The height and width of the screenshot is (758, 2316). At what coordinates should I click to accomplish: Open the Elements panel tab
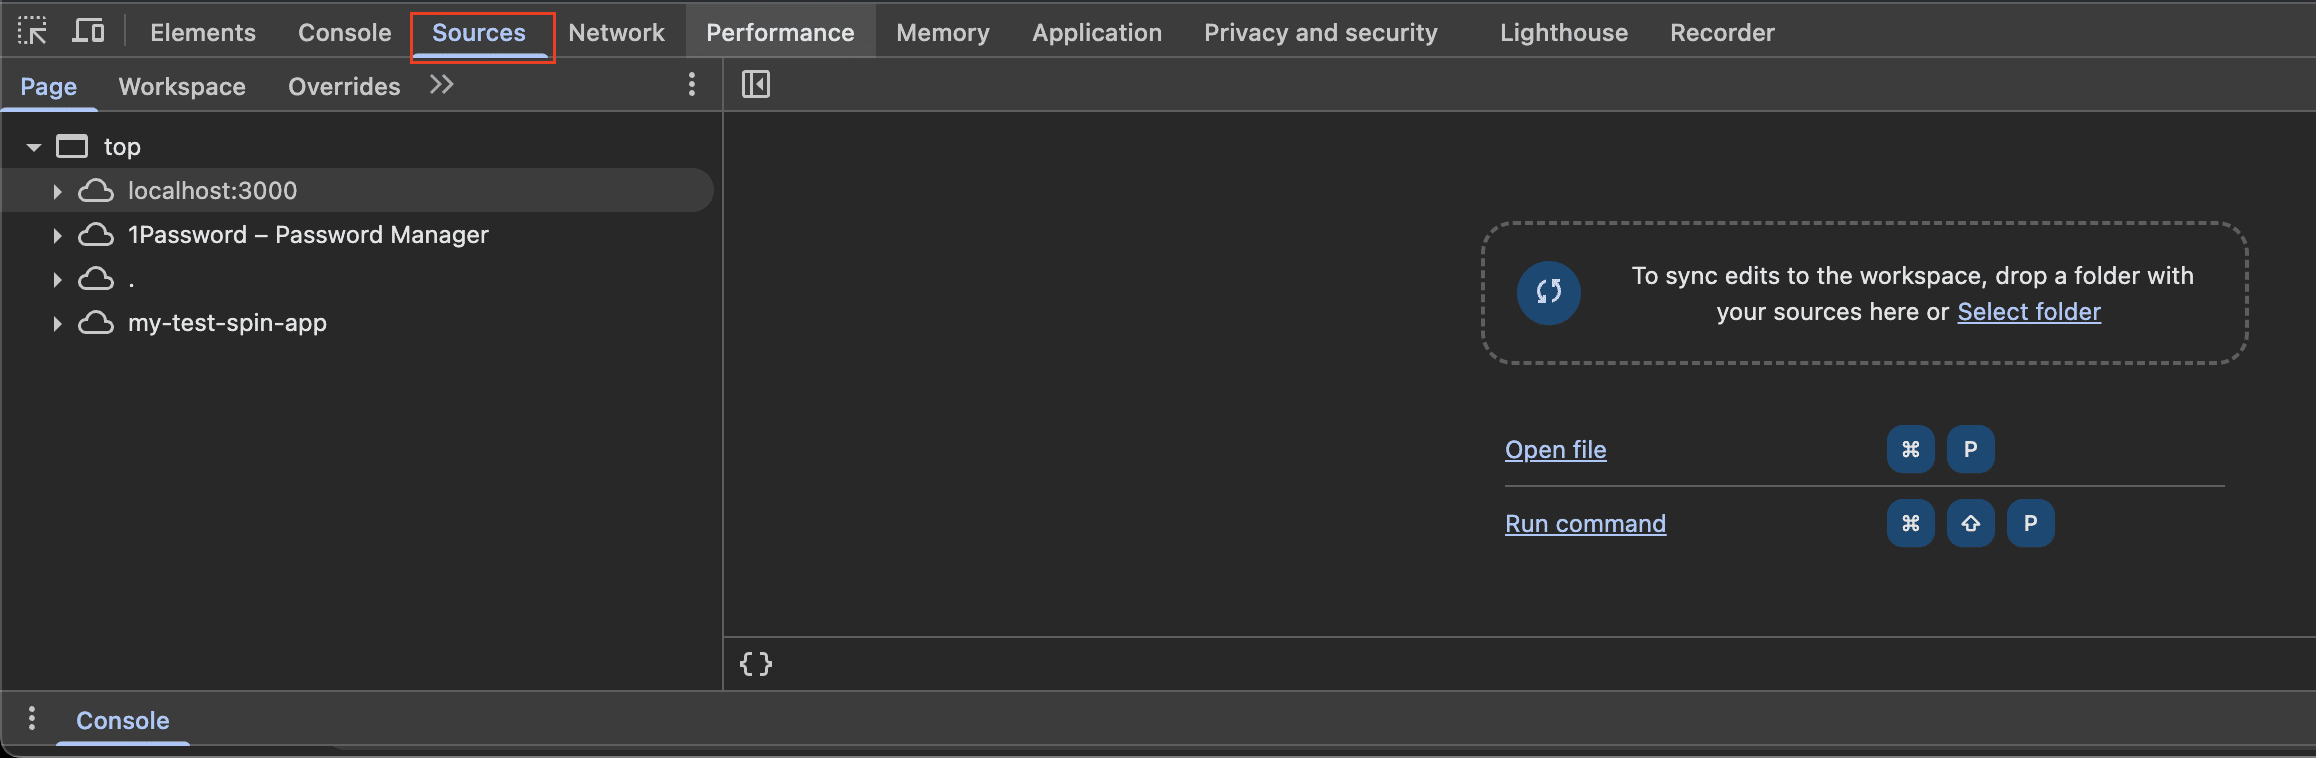tap(203, 33)
